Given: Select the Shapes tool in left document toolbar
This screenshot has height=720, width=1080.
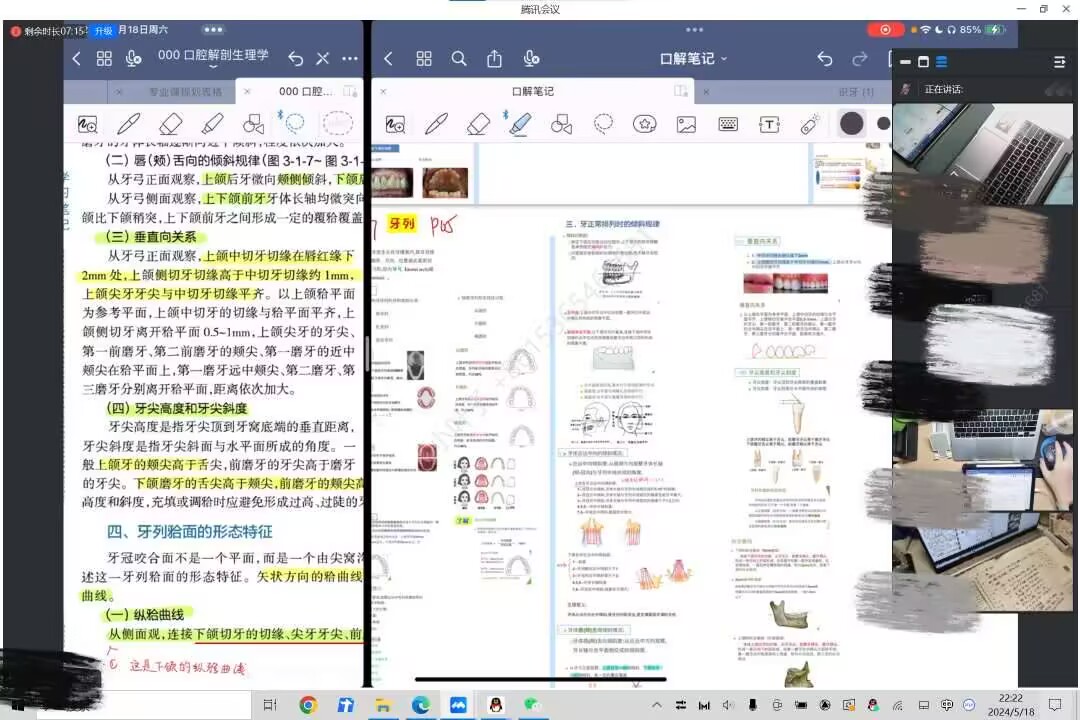Looking at the screenshot, I should coord(254,124).
